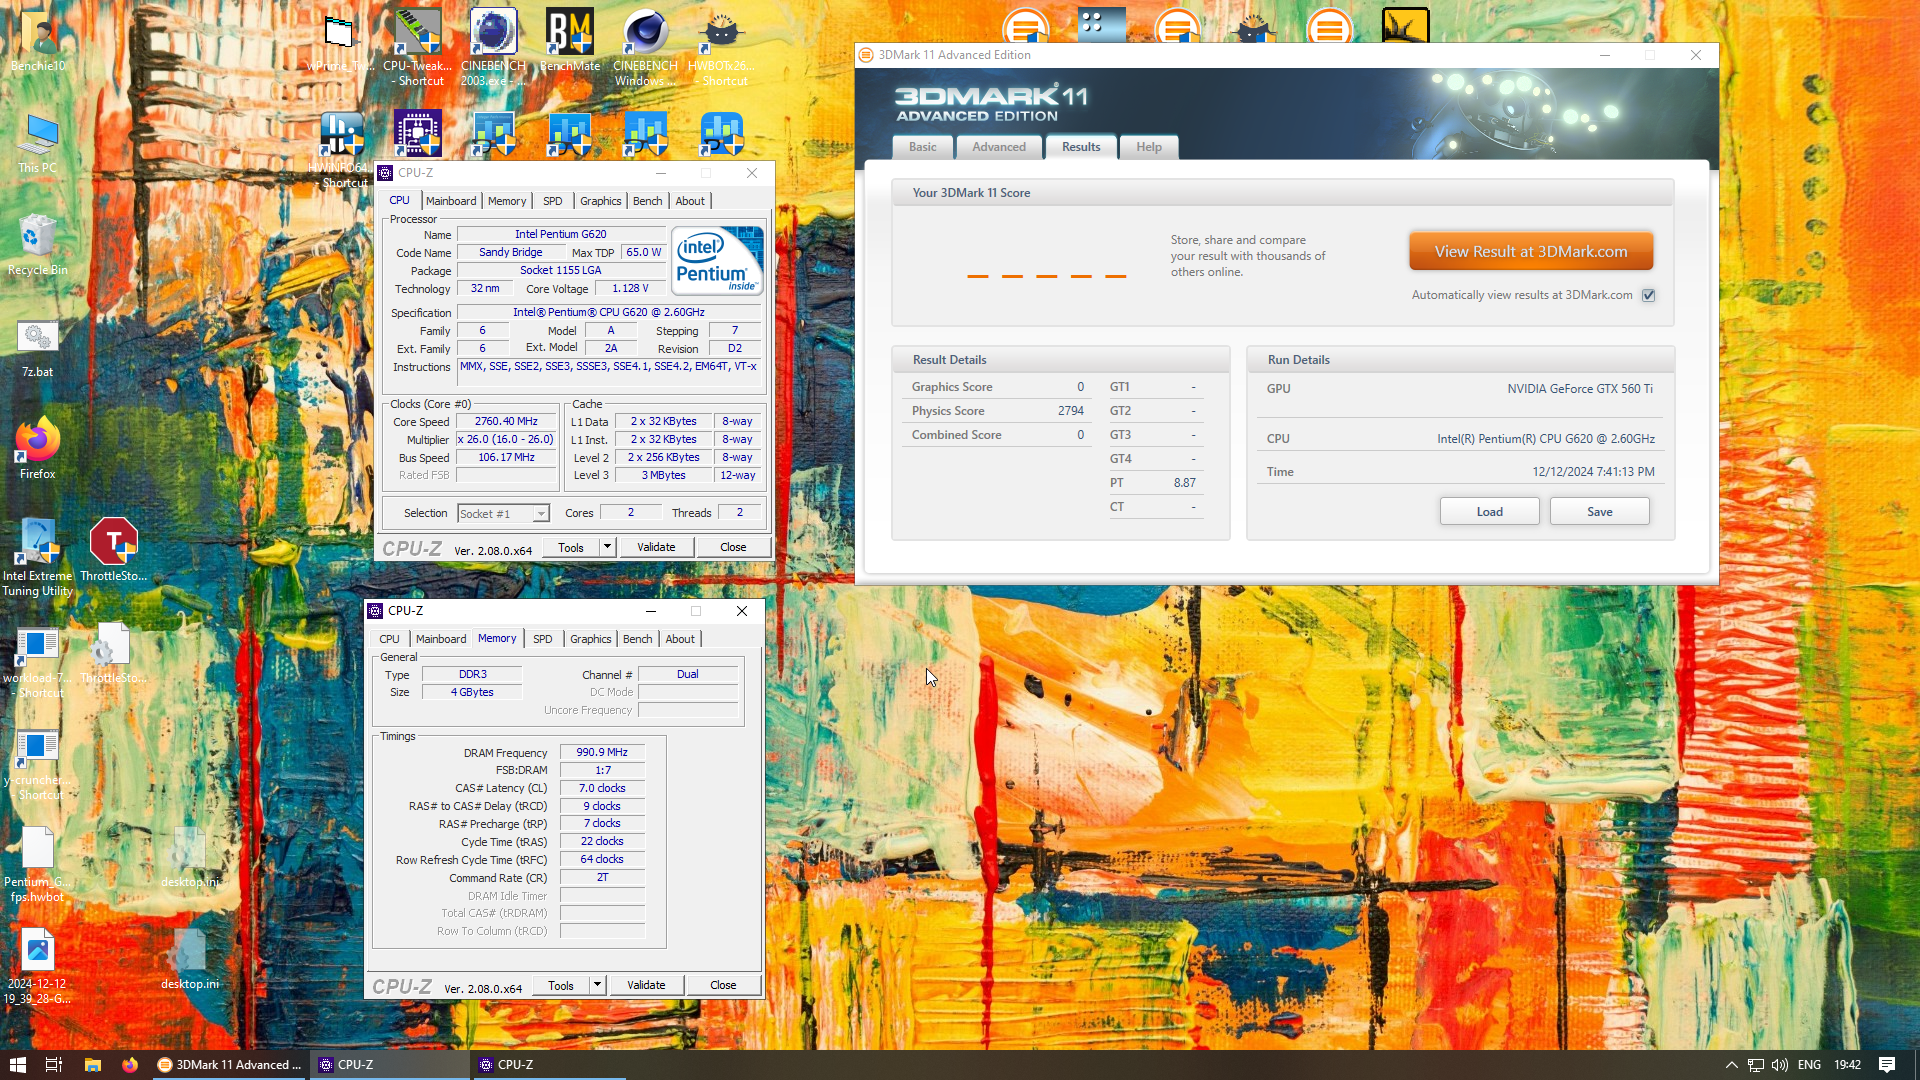
Task: Click the Intel Pentium G620 name field
Action: pos(560,234)
